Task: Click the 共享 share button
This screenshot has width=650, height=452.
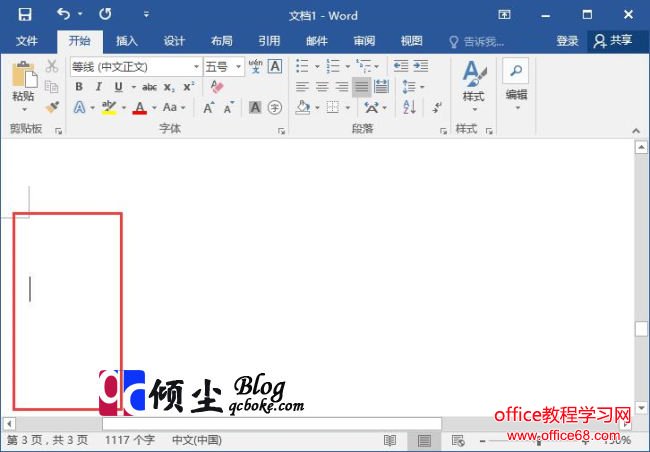Action: 613,41
